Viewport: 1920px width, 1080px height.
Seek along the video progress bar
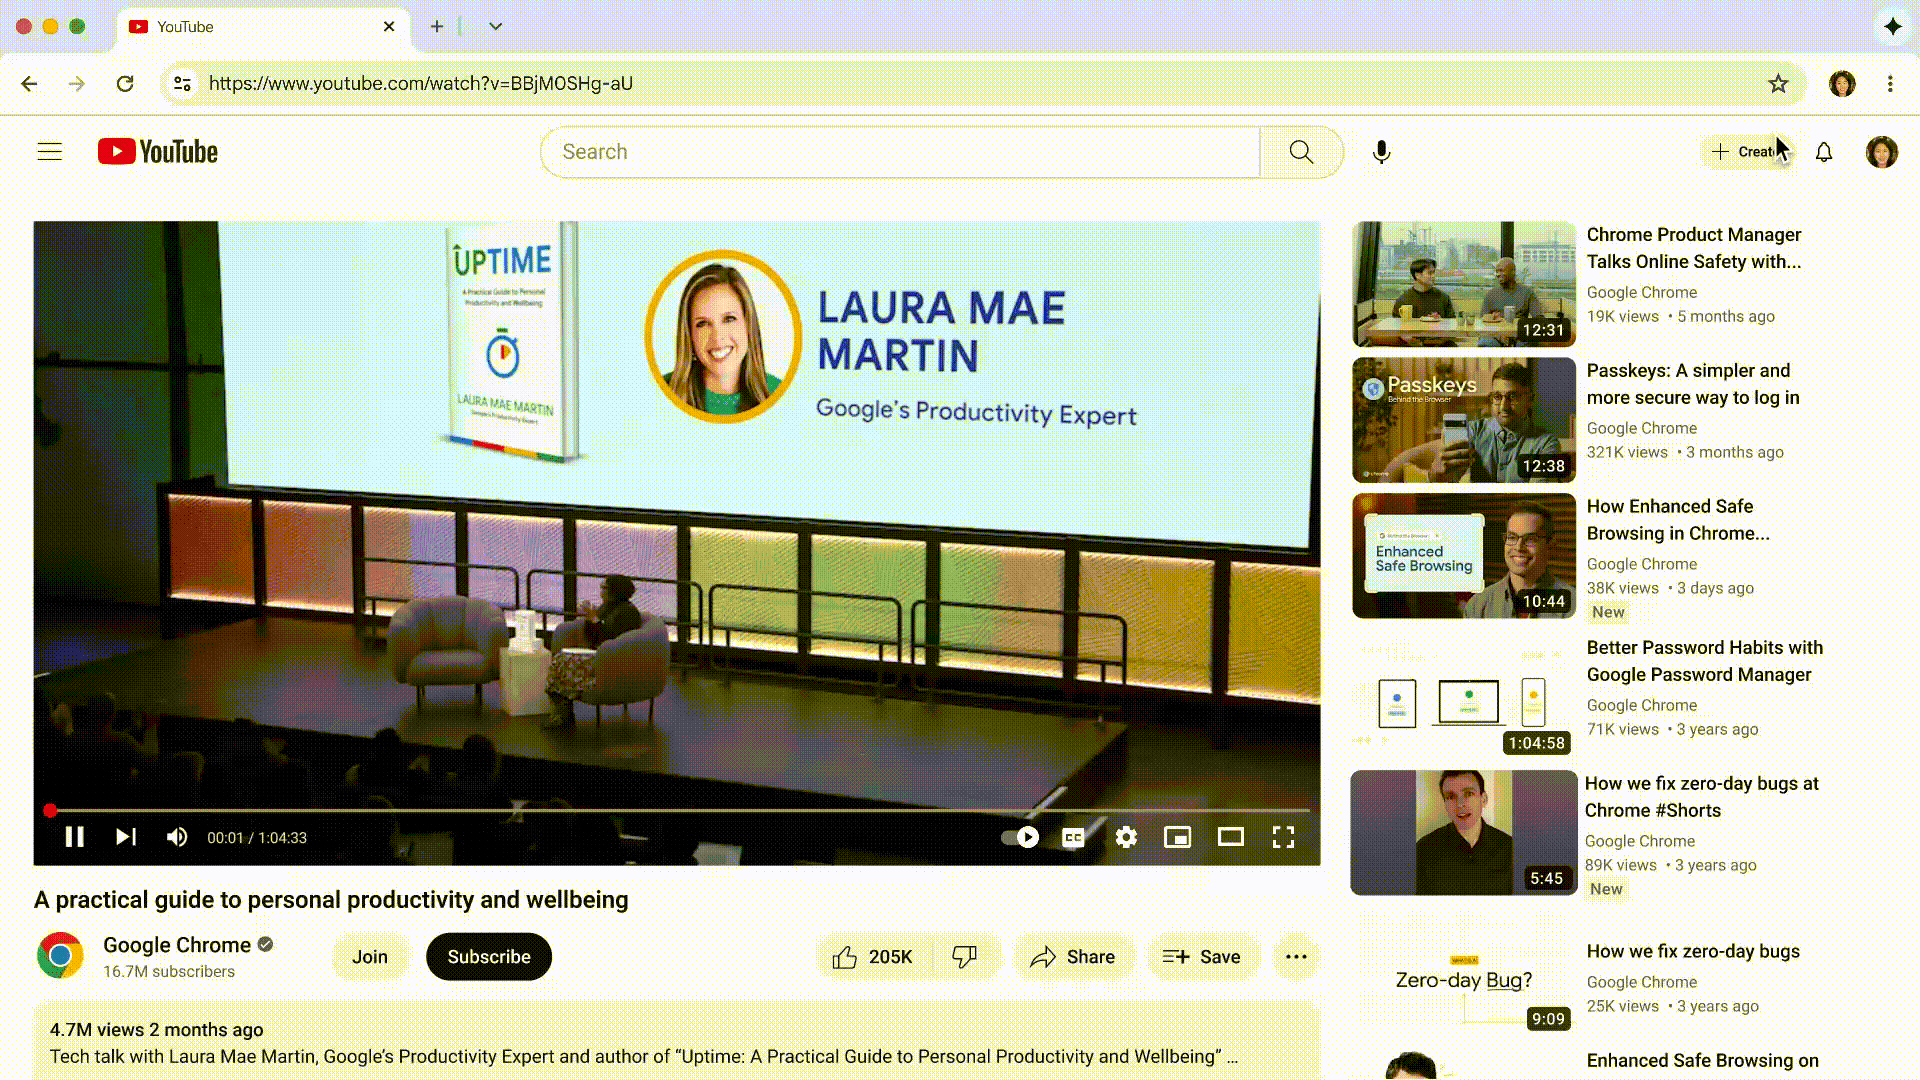pyautogui.click(x=680, y=810)
